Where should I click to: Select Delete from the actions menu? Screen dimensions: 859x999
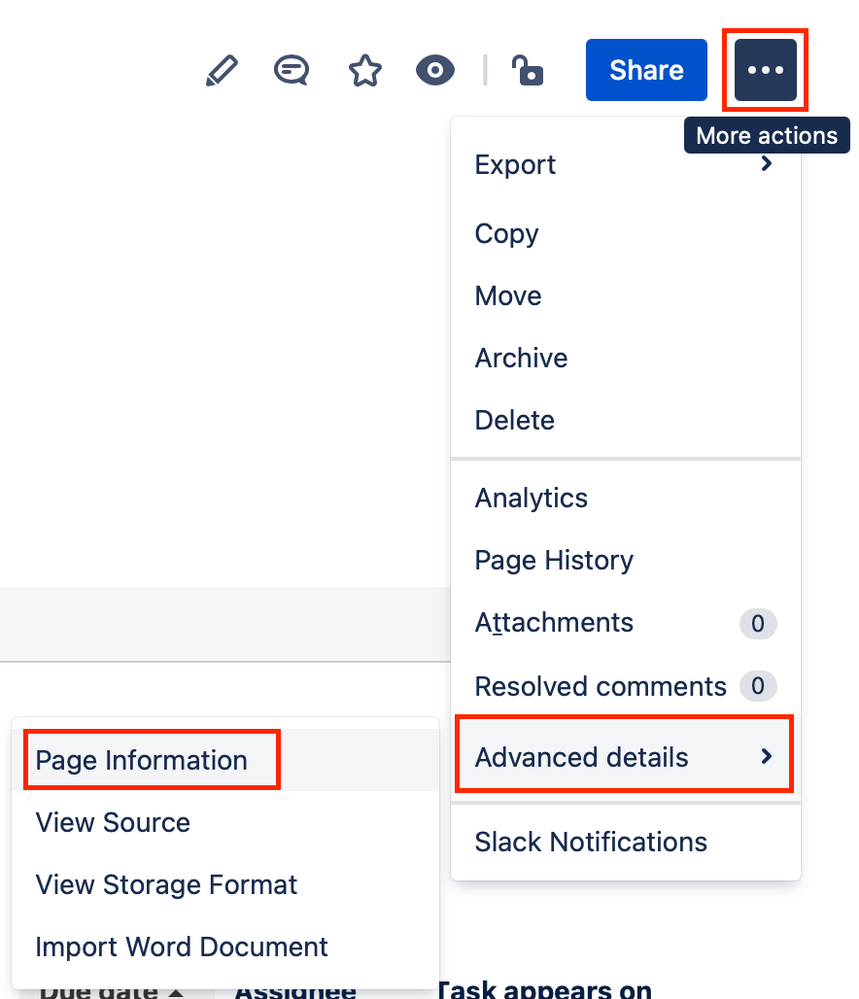pyautogui.click(x=514, y=420)
